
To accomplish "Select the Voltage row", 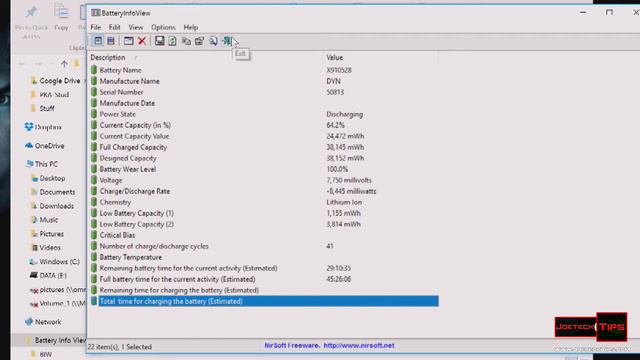I will pyautogui.click(x=264, y=180).
